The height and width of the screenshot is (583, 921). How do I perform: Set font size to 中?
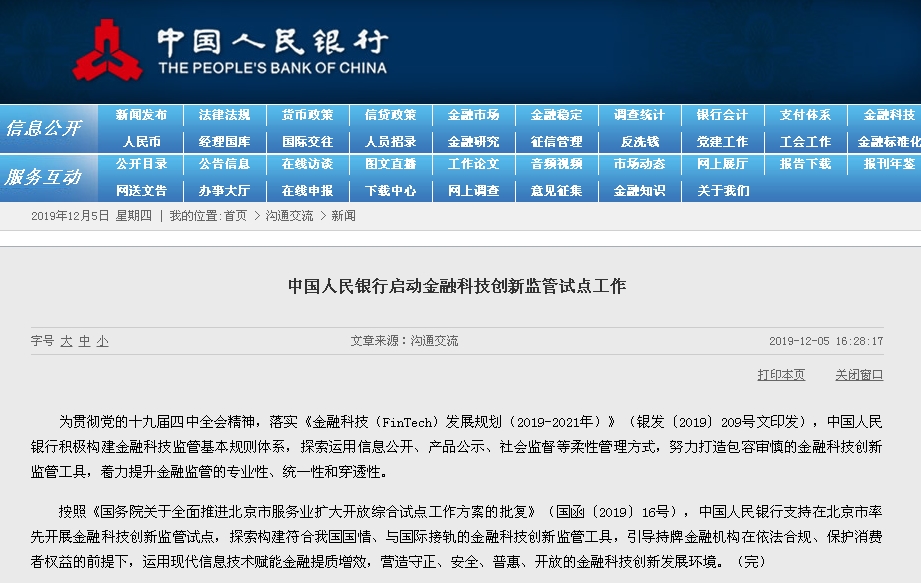click(x=84, y=341)
